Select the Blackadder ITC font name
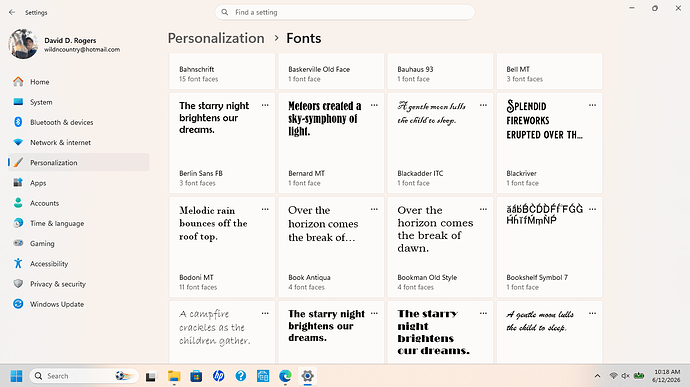 pos(420,173)
